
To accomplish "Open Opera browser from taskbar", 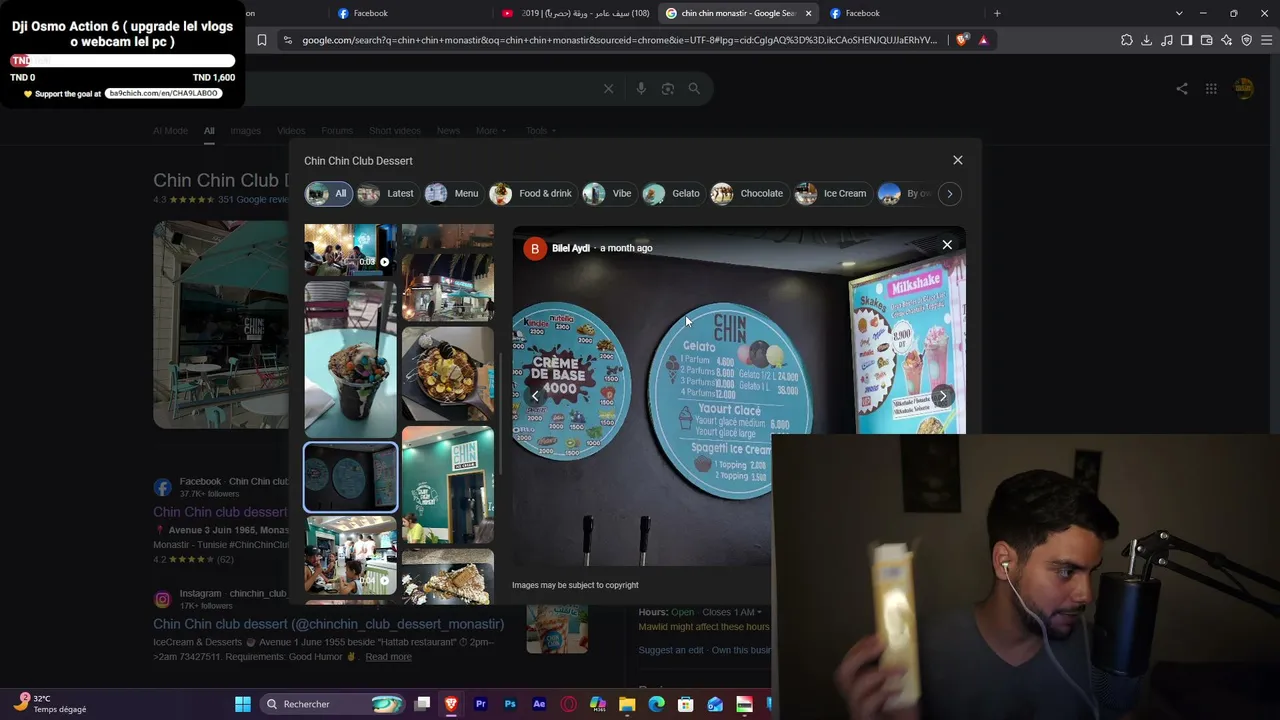I will (569, 704).
